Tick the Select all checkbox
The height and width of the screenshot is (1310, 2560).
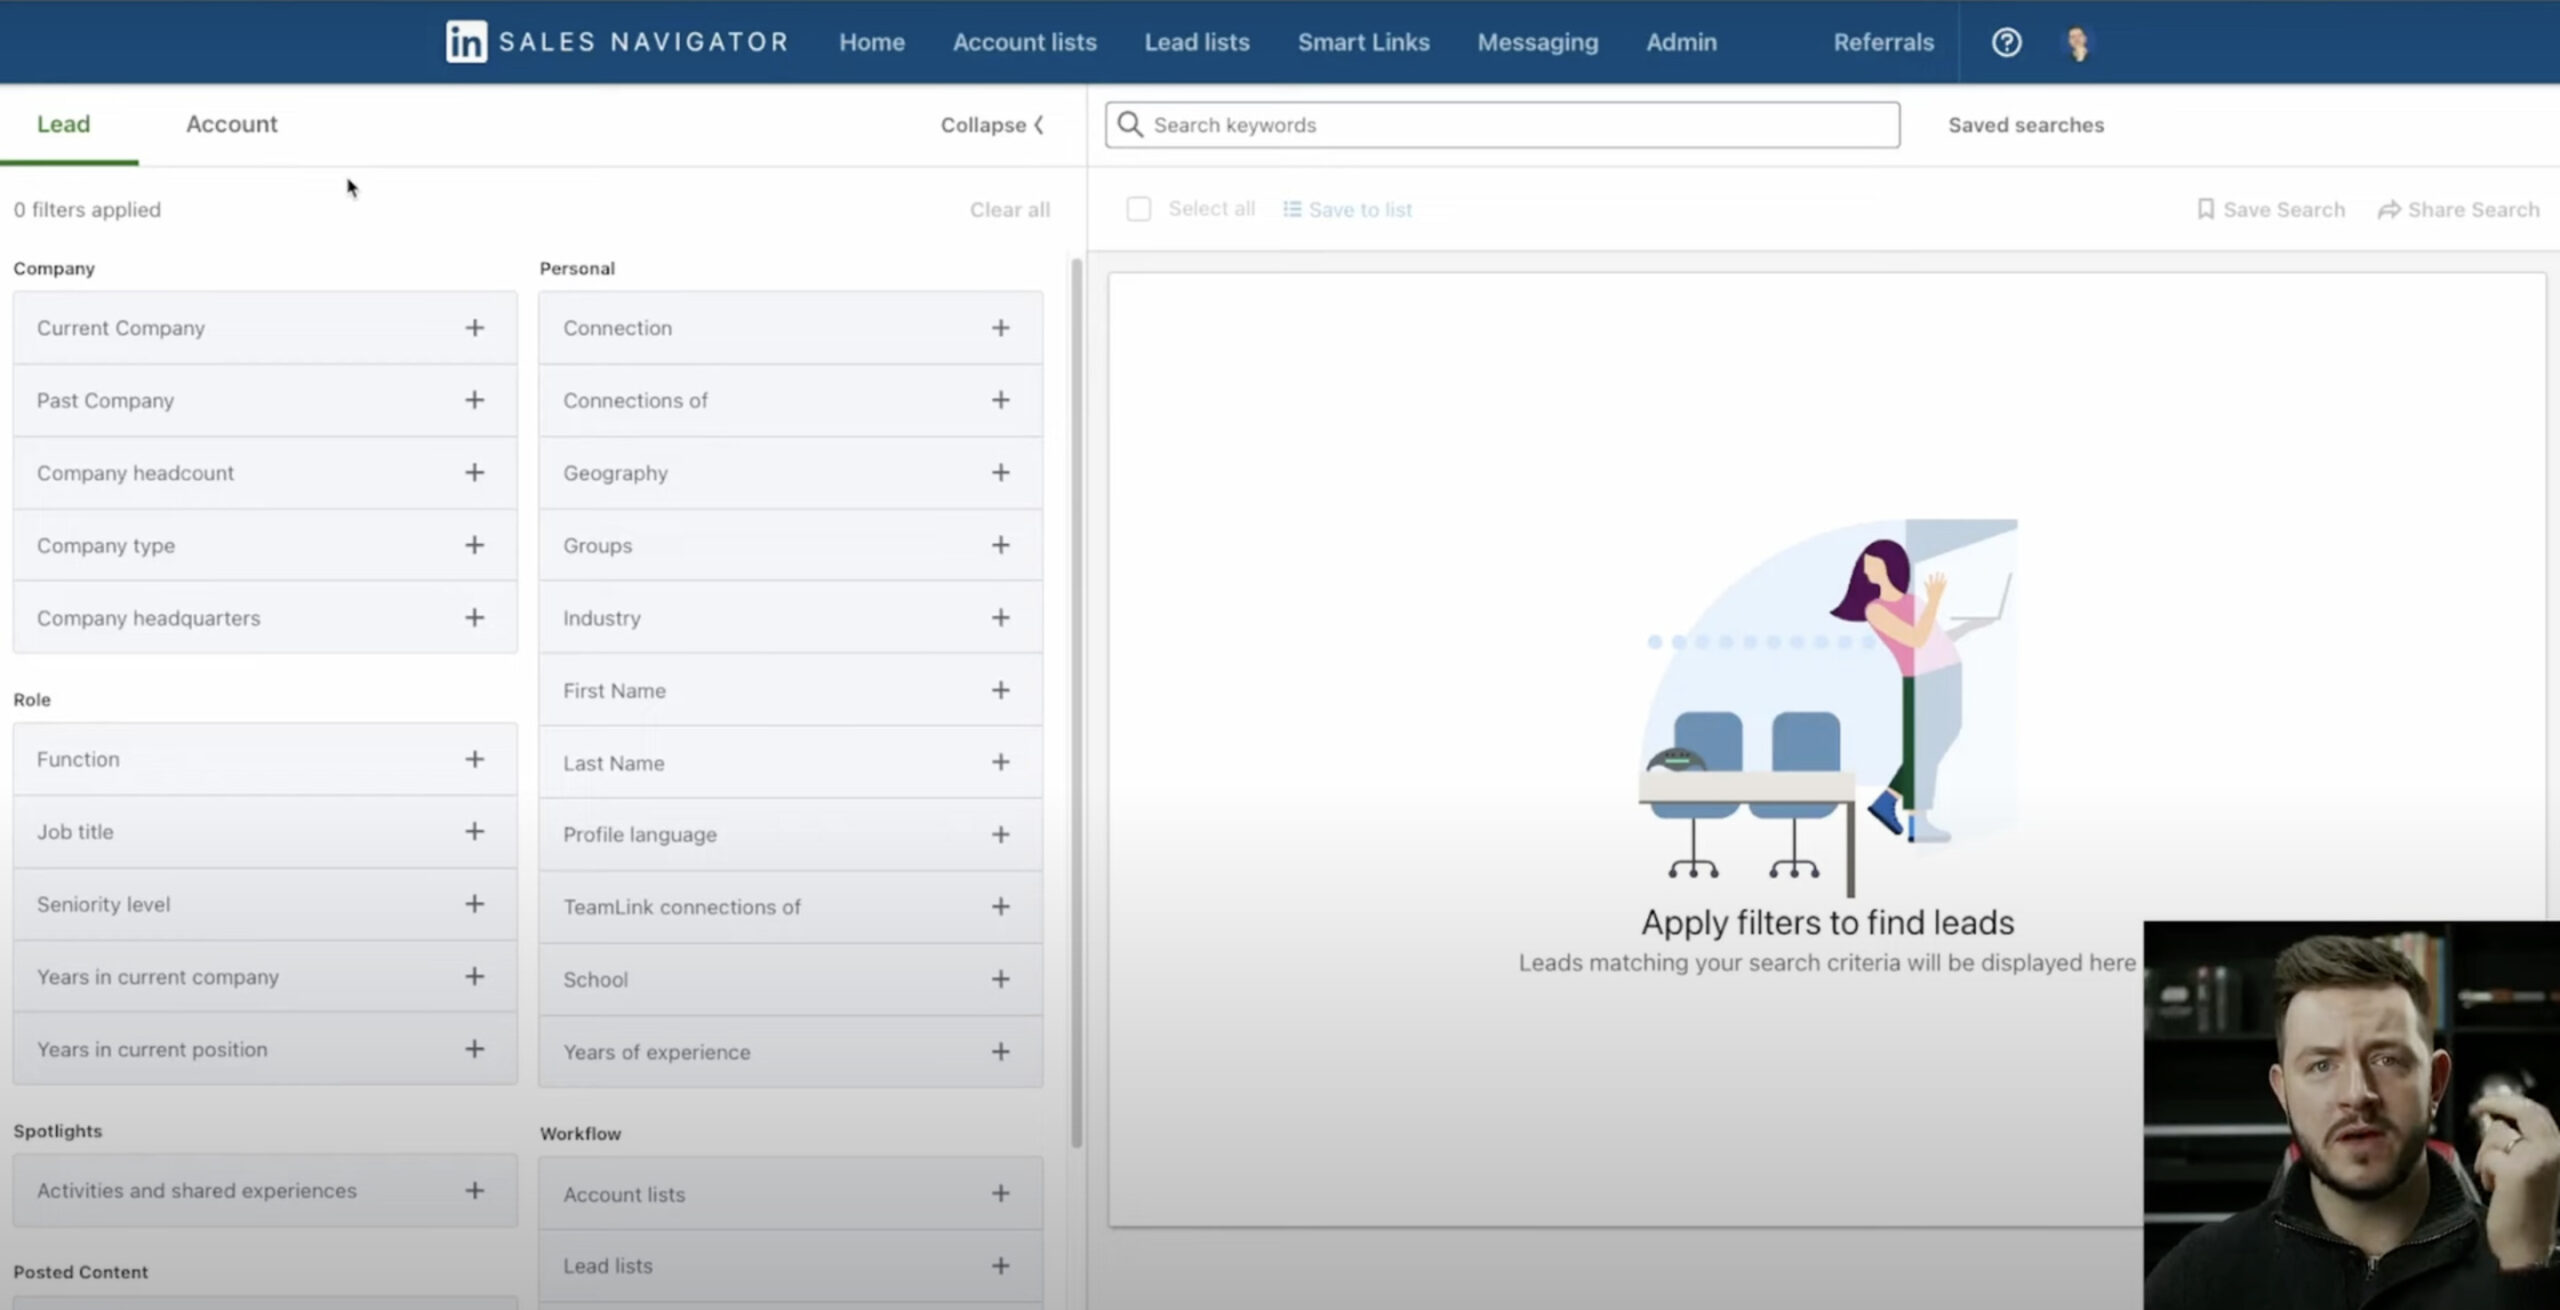coord(1138,209)
